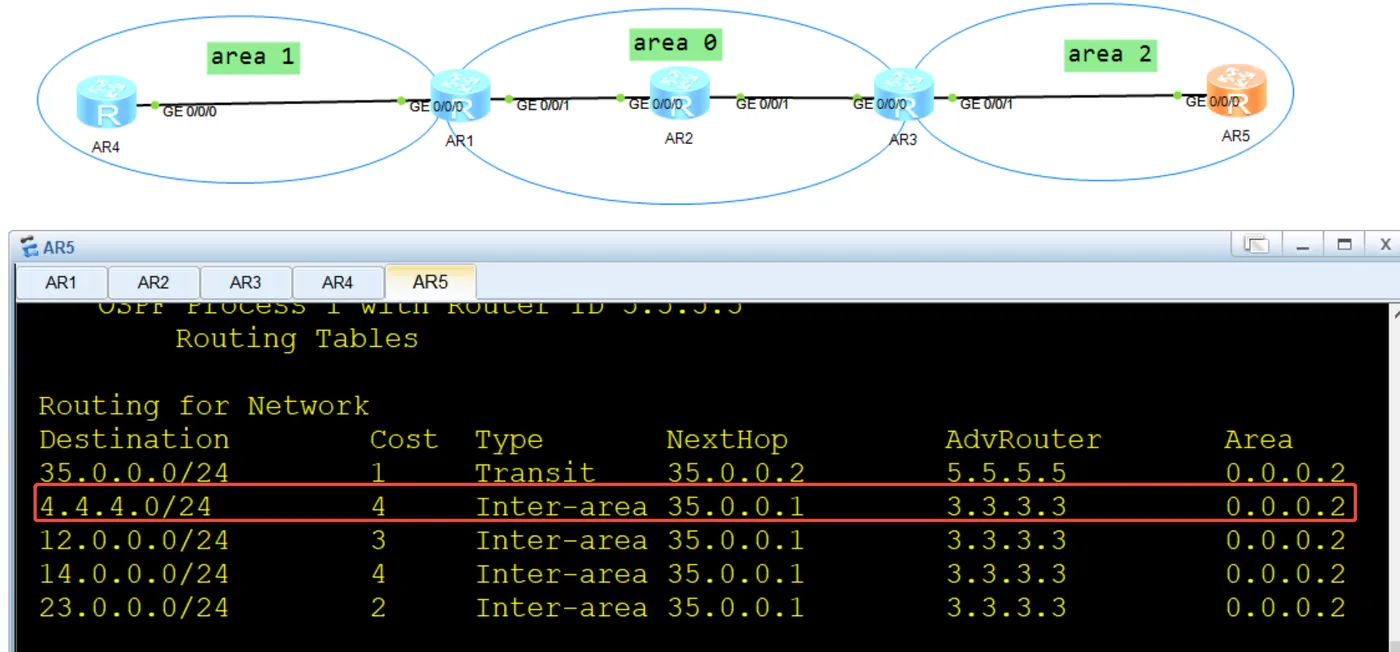Select the AR4 router icon

[107, 102]
